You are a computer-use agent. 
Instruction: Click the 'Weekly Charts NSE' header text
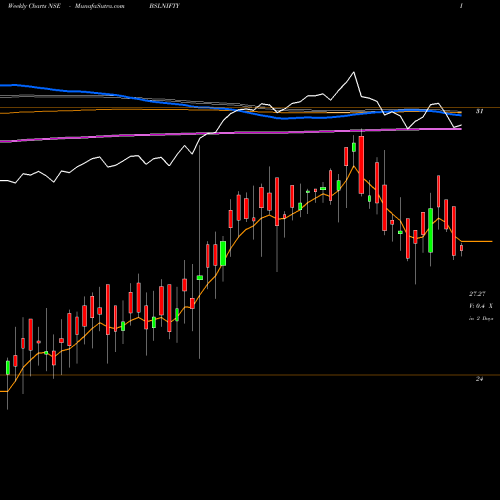(x=34, y=6)
